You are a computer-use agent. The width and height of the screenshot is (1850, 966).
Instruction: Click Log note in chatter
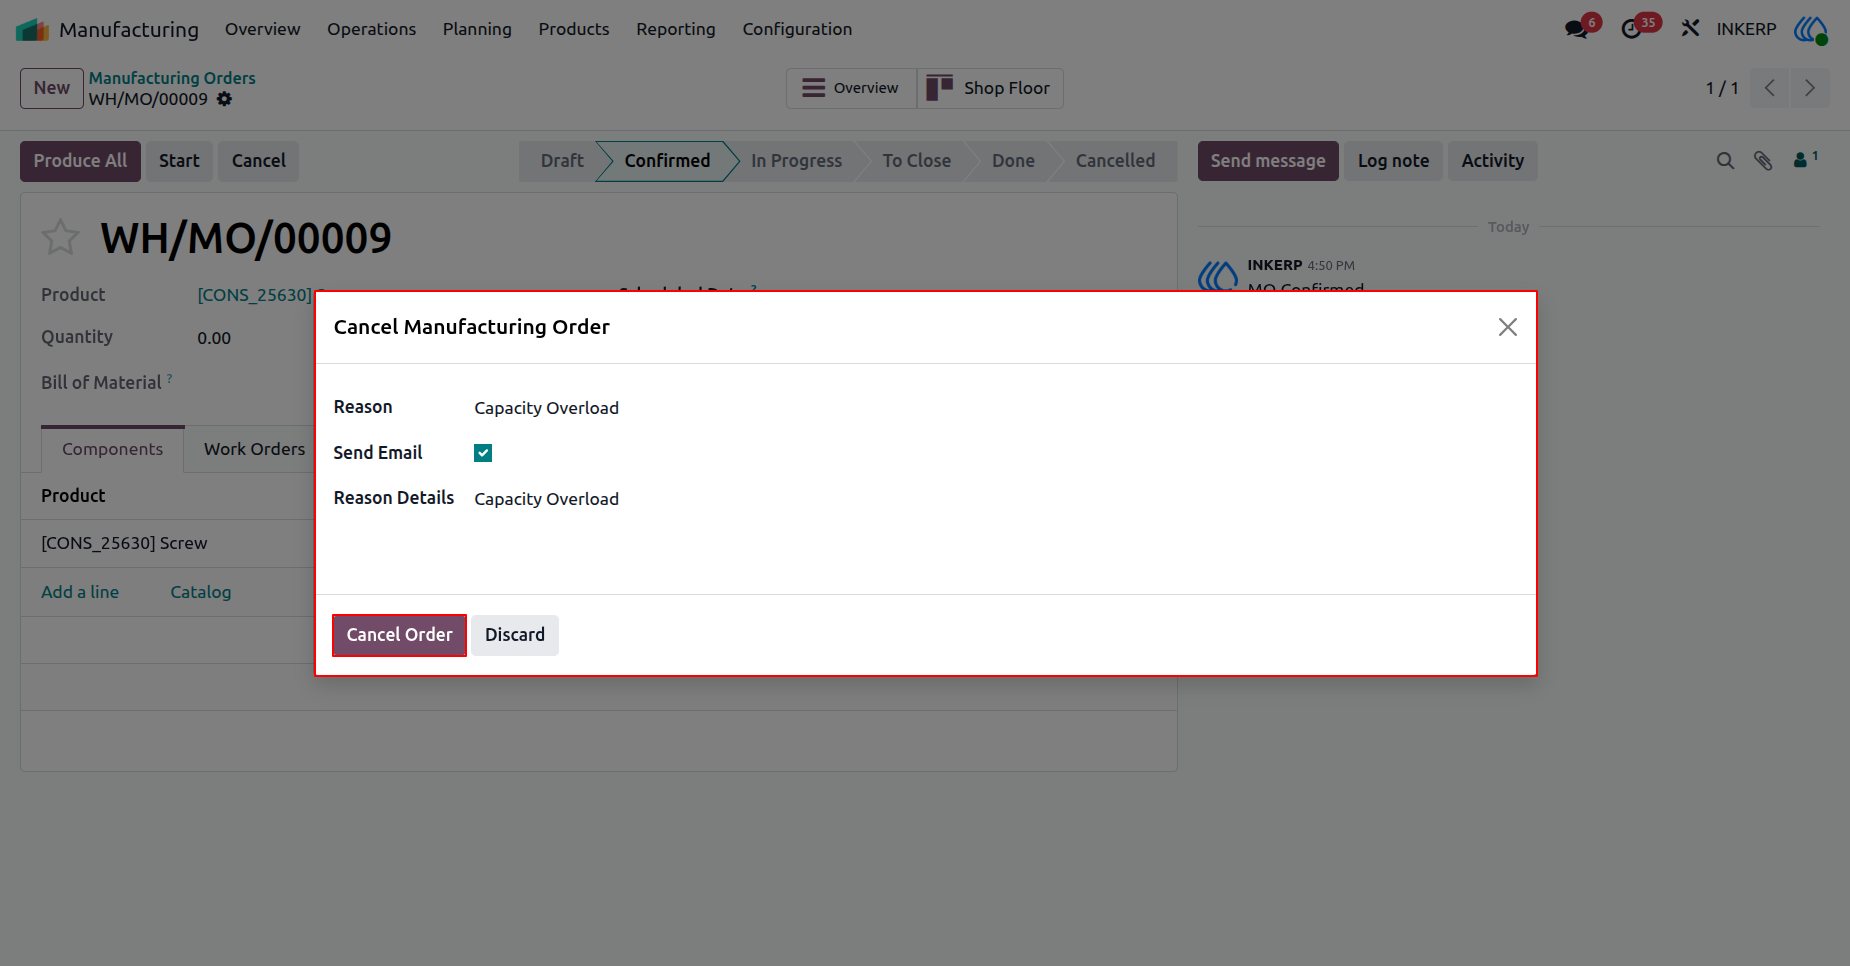[1393, 161]
